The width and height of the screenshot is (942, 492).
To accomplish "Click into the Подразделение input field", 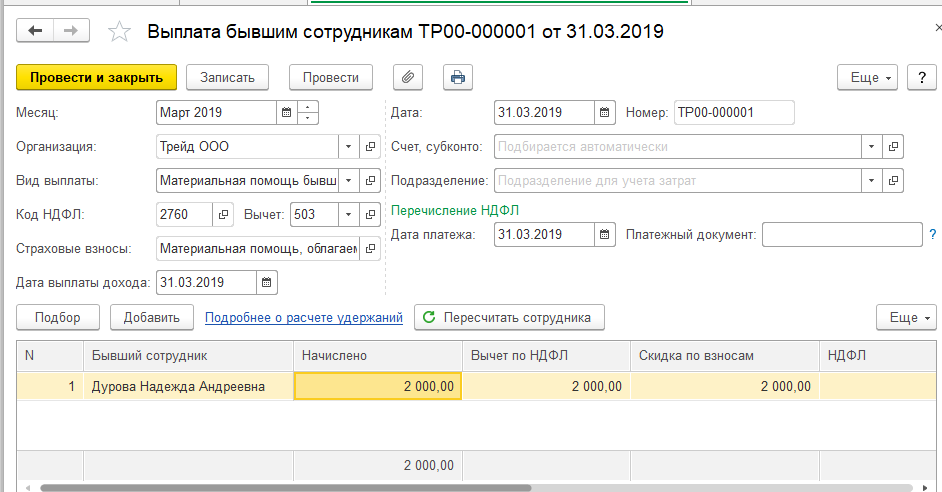I will (678, 180).
